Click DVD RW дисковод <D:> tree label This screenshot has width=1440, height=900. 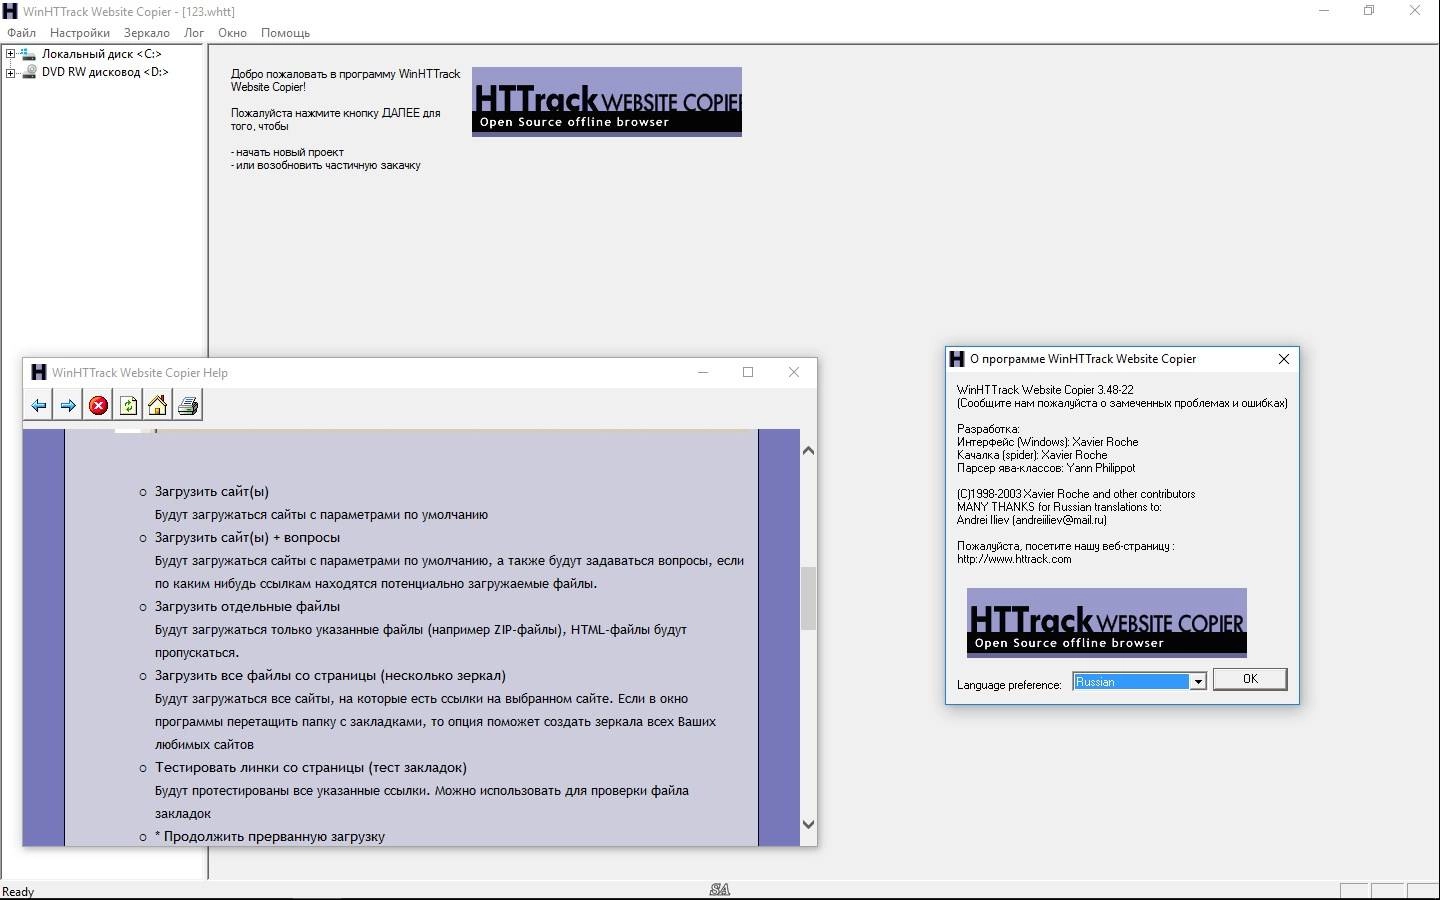pyautogui.click(x=105, y=72)
